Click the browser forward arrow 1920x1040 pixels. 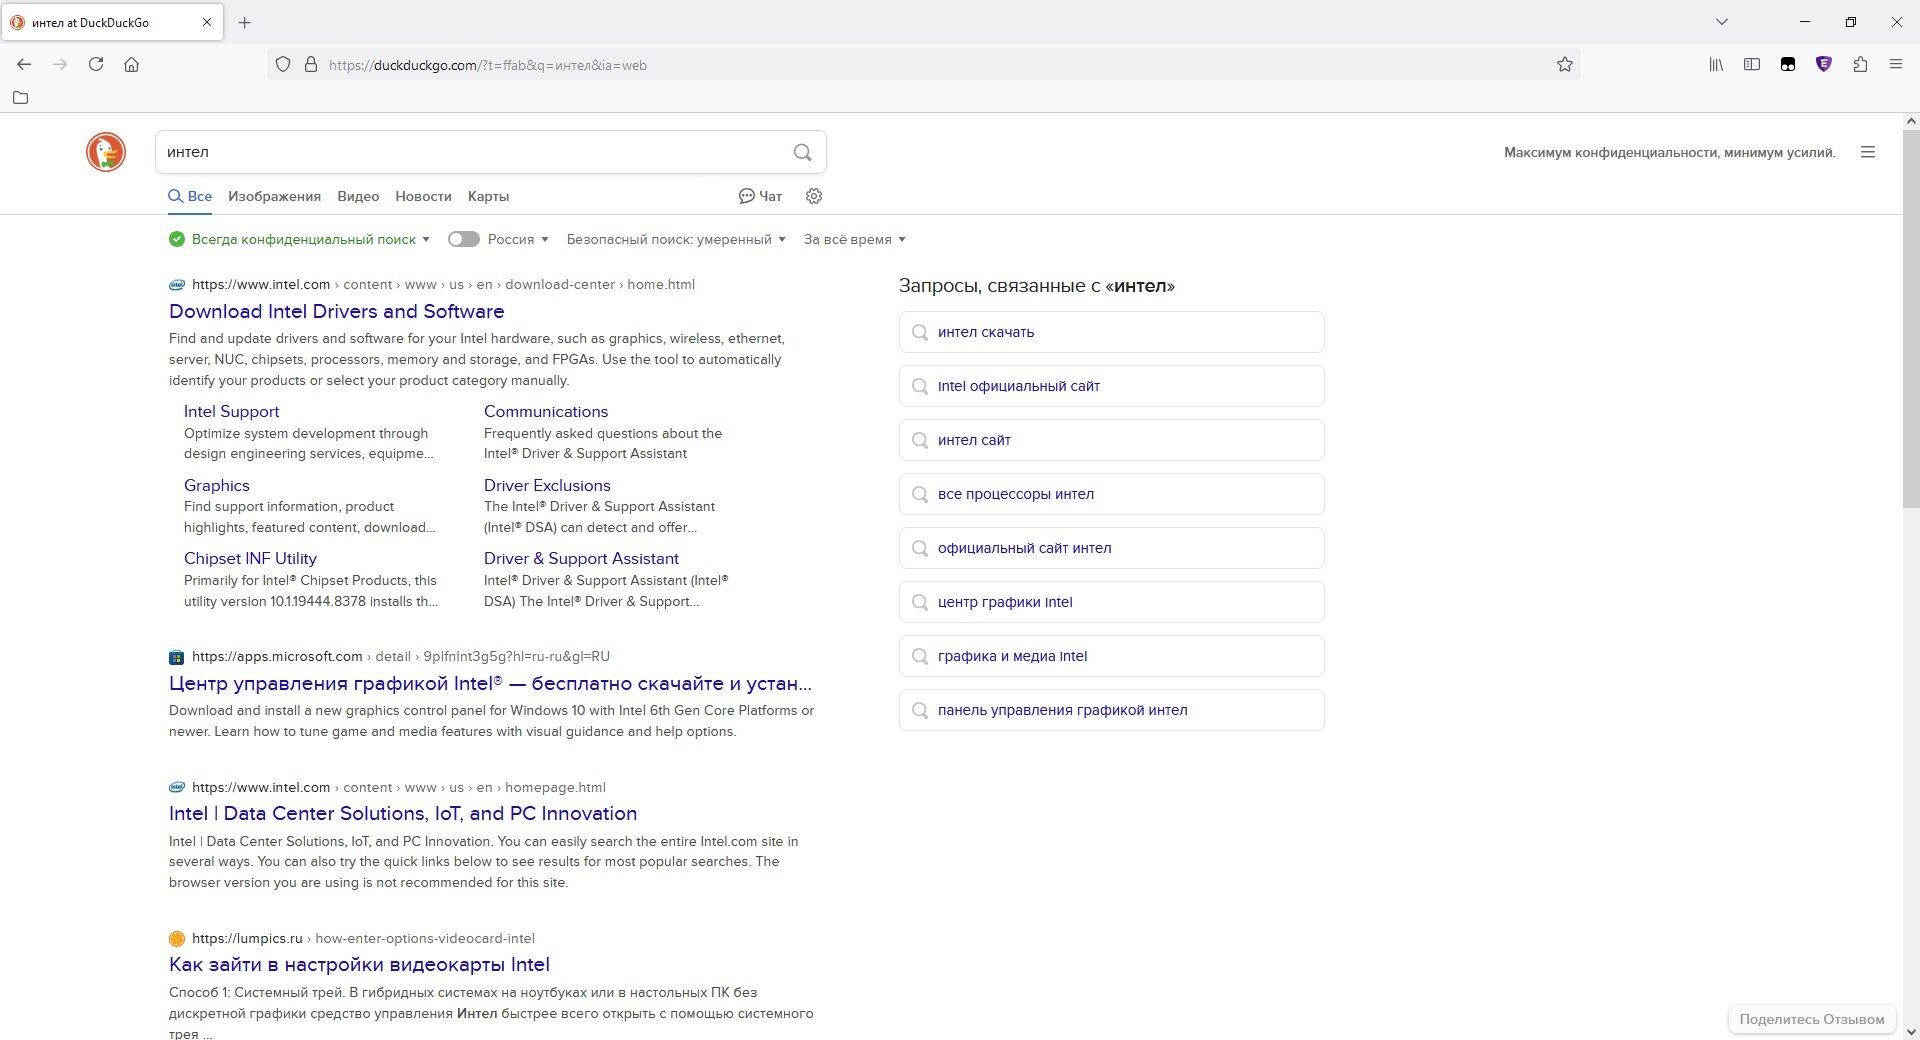[x=60, y=64]
